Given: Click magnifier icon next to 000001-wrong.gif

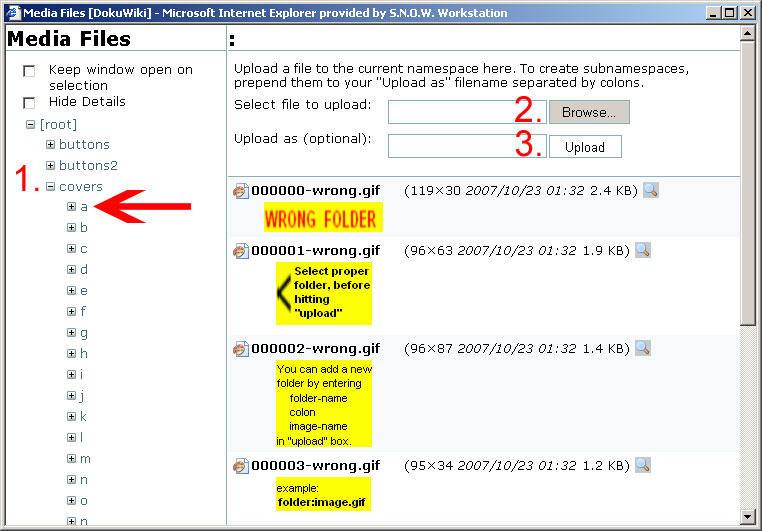Looking at the screenshot, I should coord(643,250).
